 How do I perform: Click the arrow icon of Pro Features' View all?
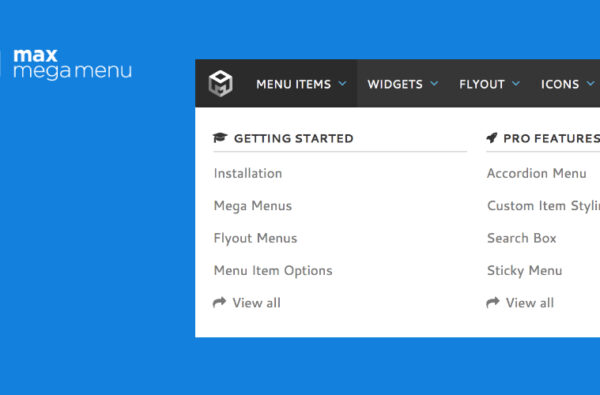[493, 302]
